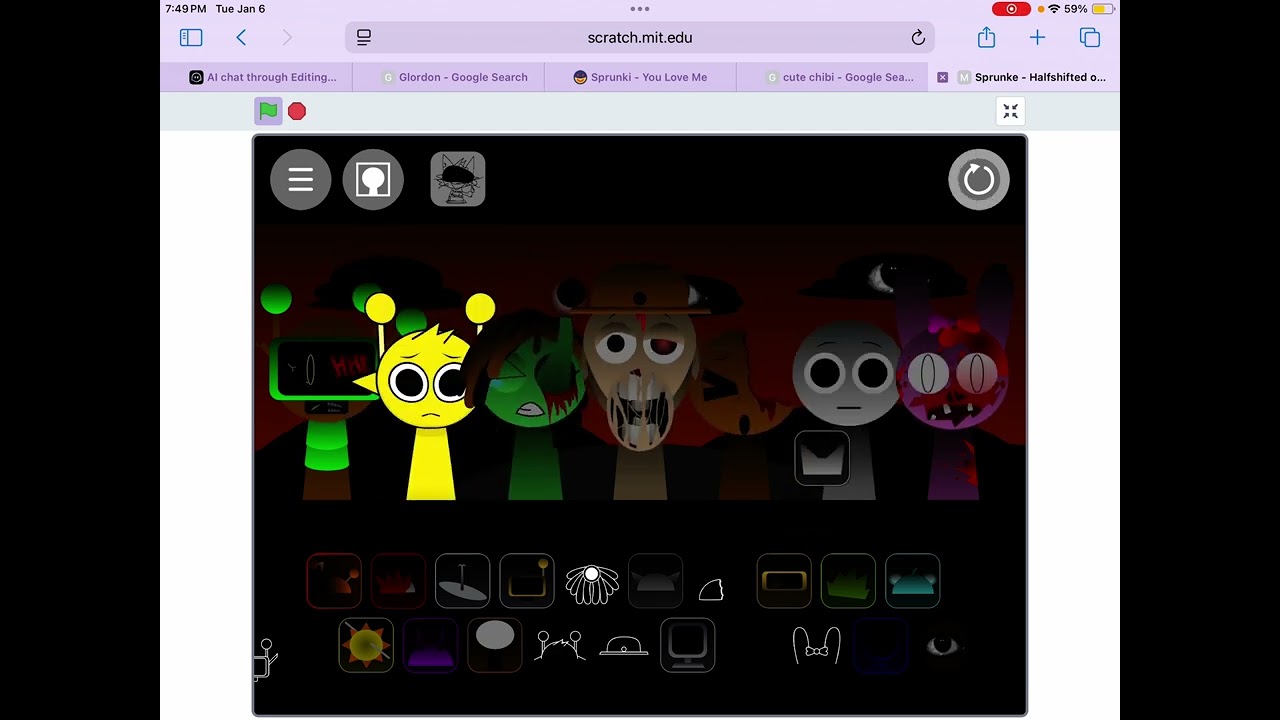Select the red spiky crown icon

[398, 581]
